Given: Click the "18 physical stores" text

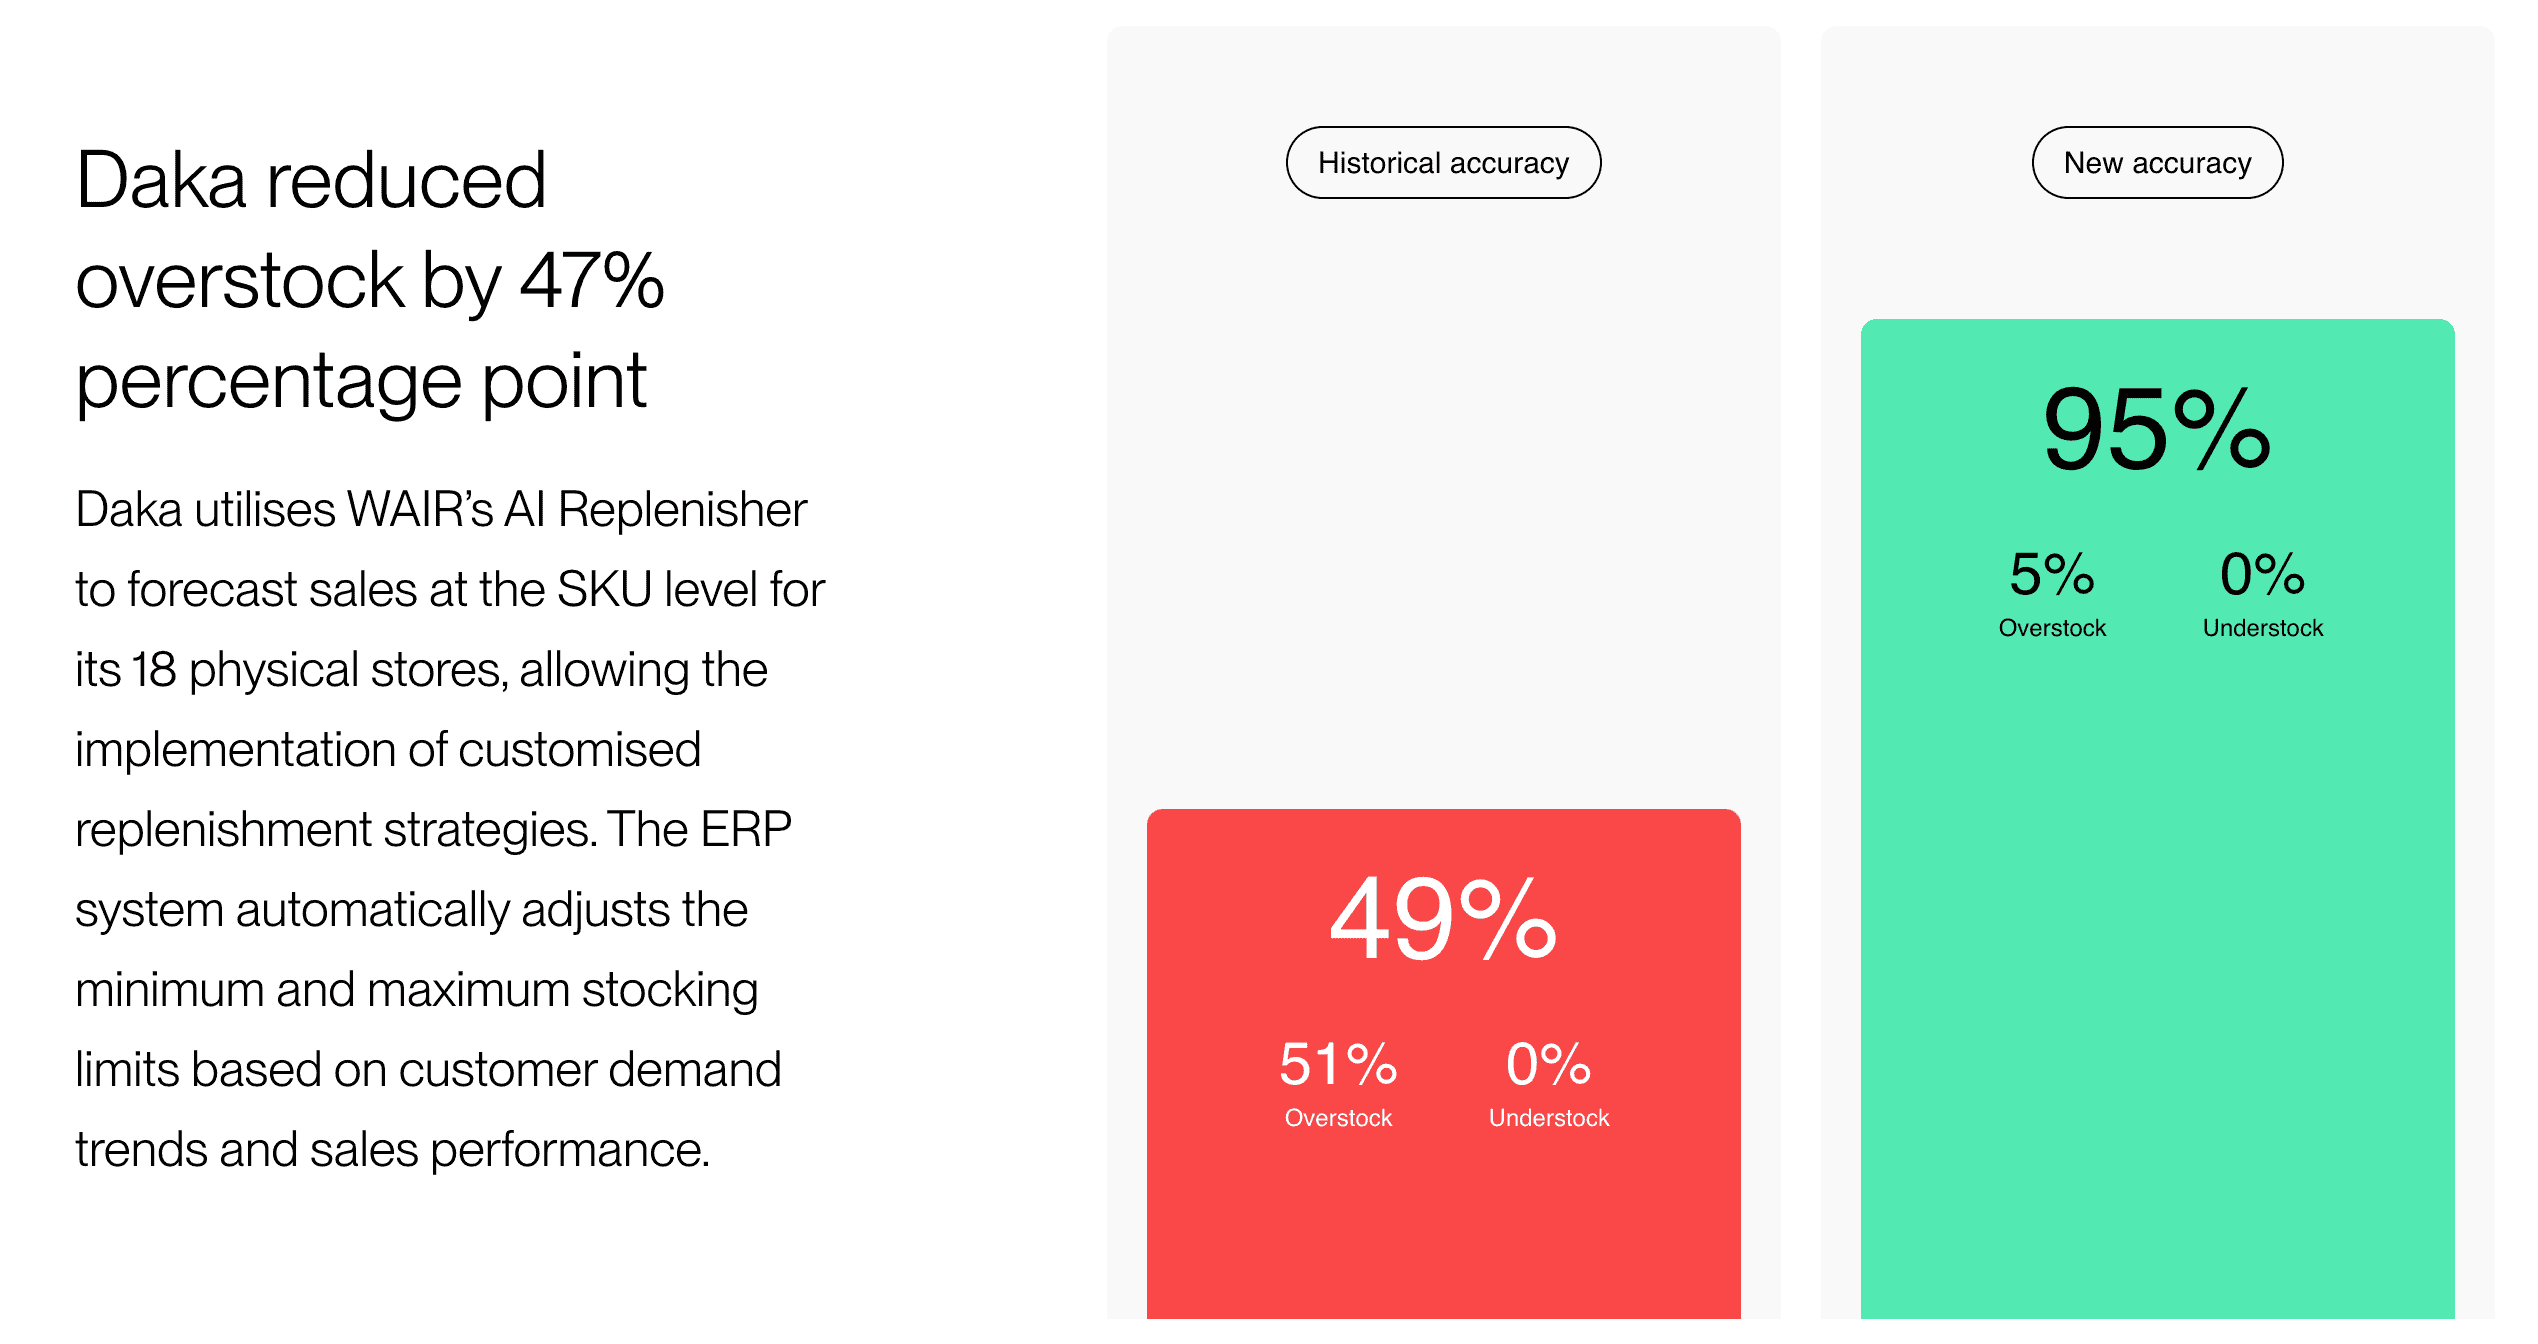Looking at the screenshot, I should coord(317,670).
